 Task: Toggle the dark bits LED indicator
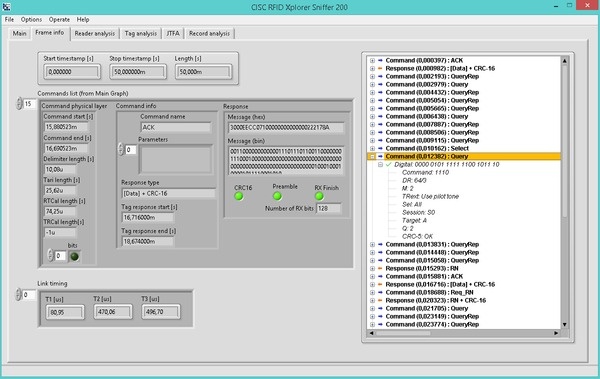pos(74,256)
